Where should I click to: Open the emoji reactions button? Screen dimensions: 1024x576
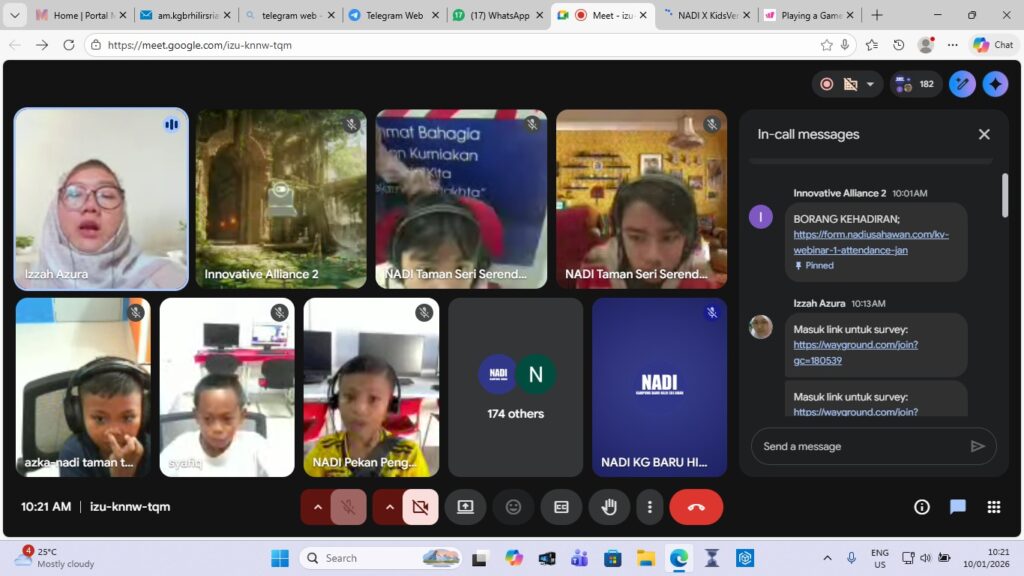click(x=513, y=507)
